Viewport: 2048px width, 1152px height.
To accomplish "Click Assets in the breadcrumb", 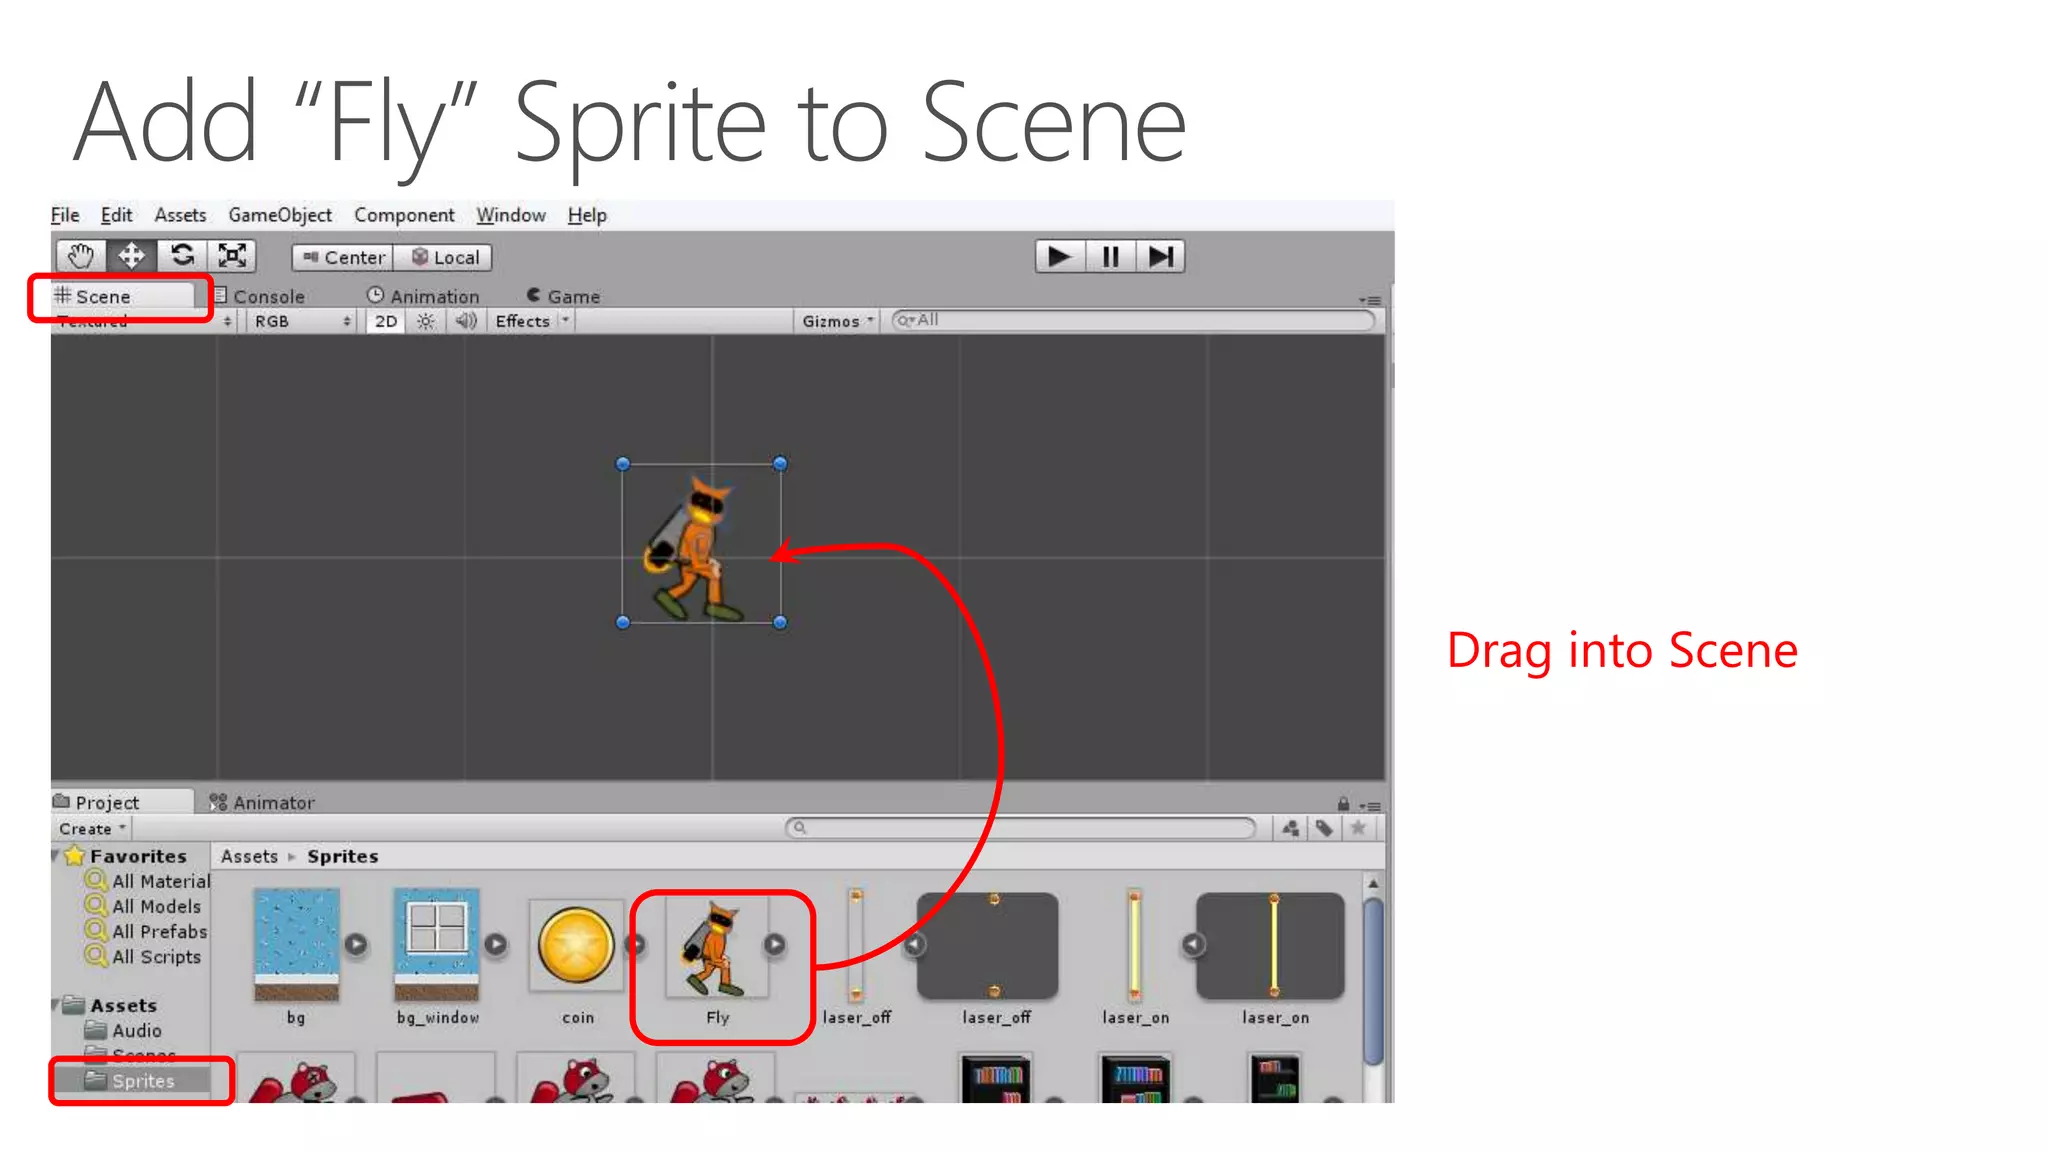I will coord(249,856).
